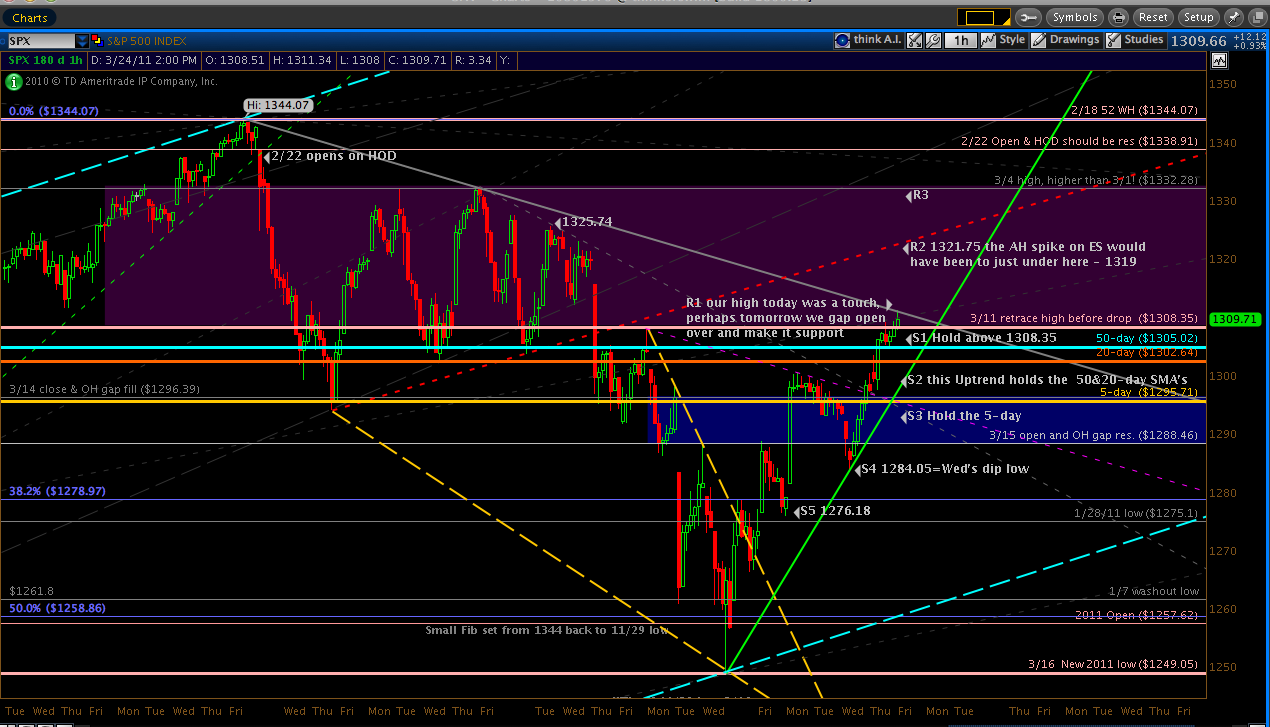The width and height of the screenshot is (1270, 727).
Task: Open the 1h timeframe selector
Action: coord(961,41)
